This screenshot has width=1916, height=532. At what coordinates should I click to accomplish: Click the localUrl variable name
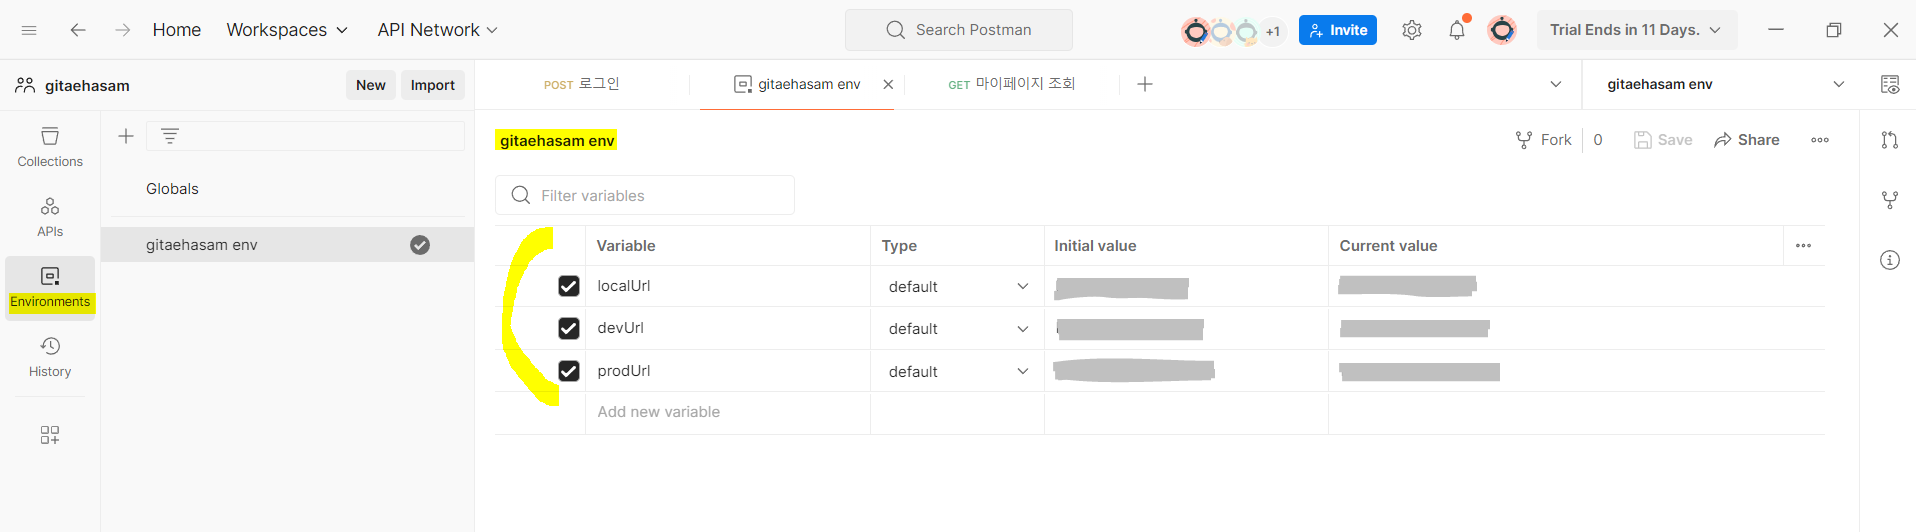[624, 286]
